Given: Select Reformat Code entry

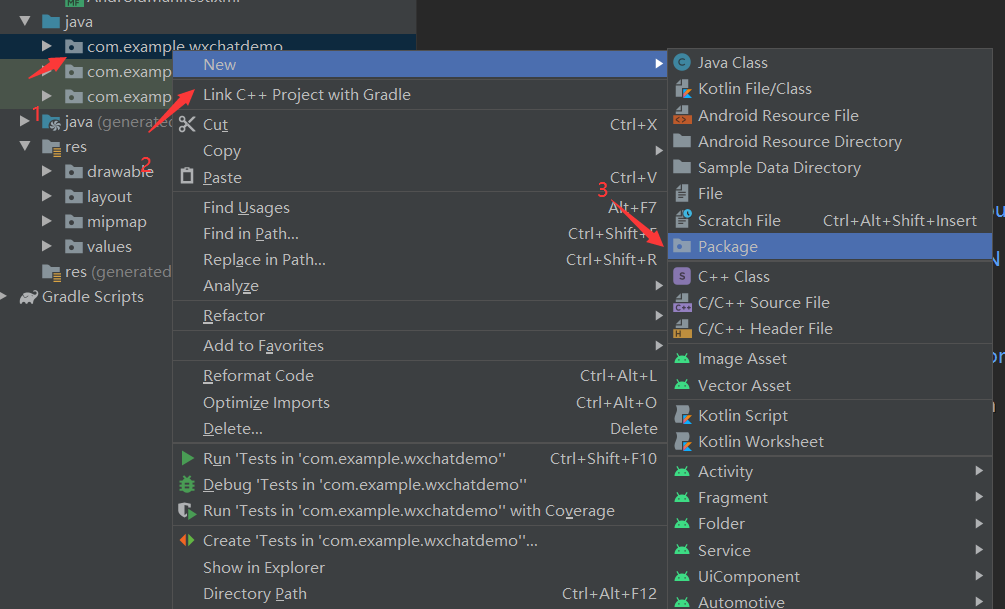Looking at the screenshot, I should (420, 376).
